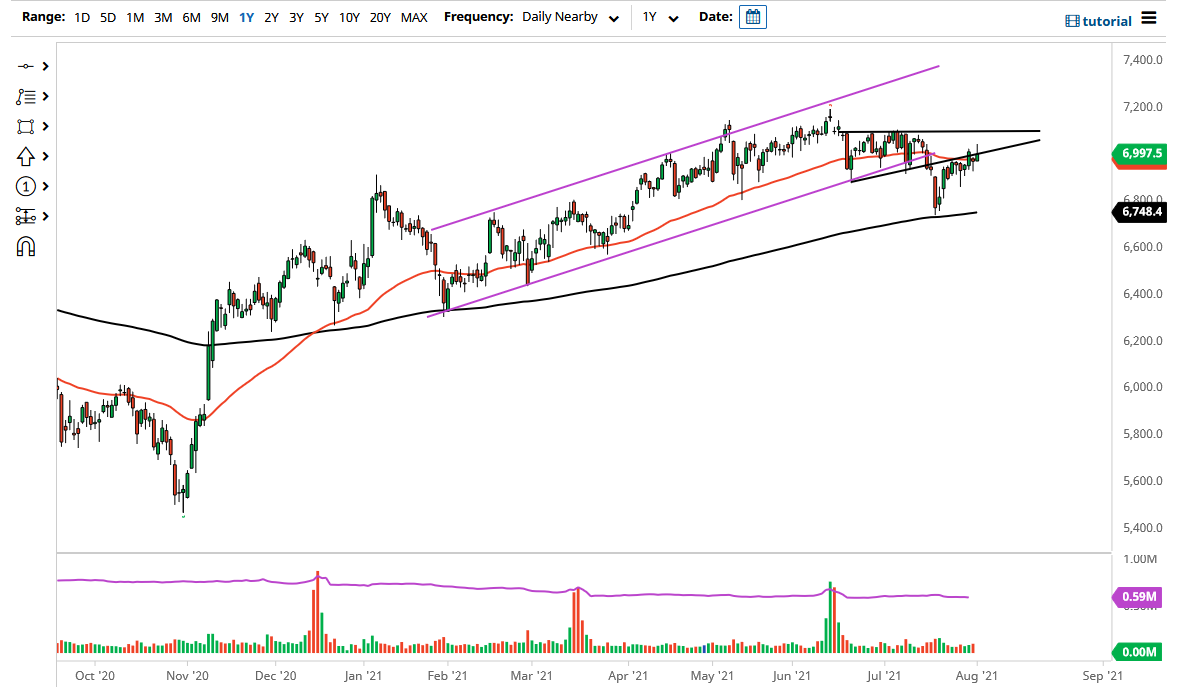
Task: Click the black 6,748.4 moving average label
Action: 1139,212
